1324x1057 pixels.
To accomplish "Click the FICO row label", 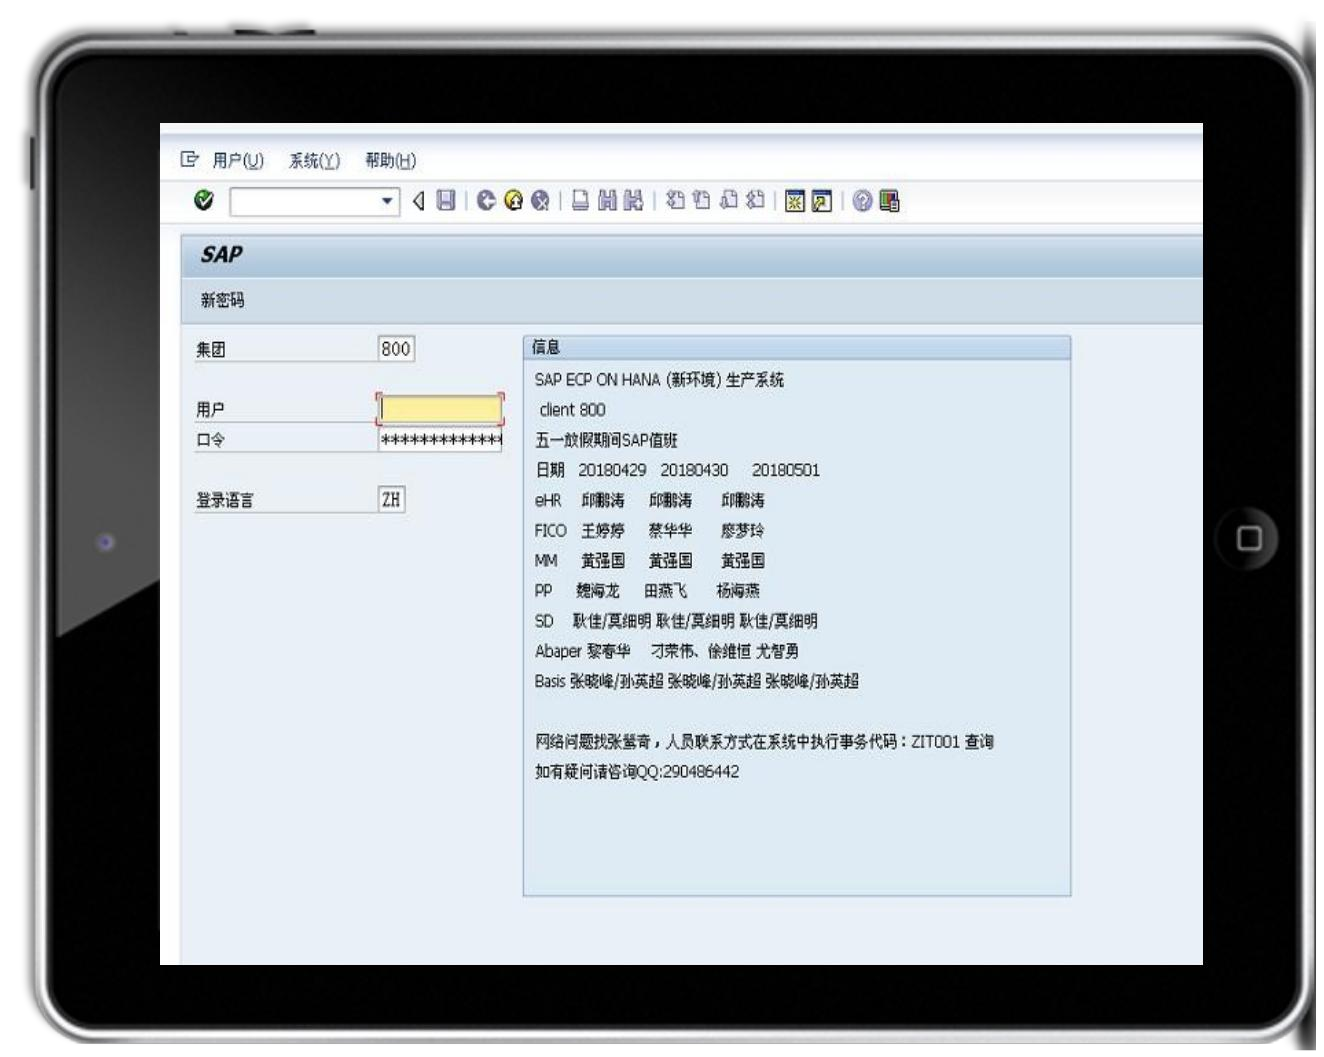I will click(x=550, y=530).
